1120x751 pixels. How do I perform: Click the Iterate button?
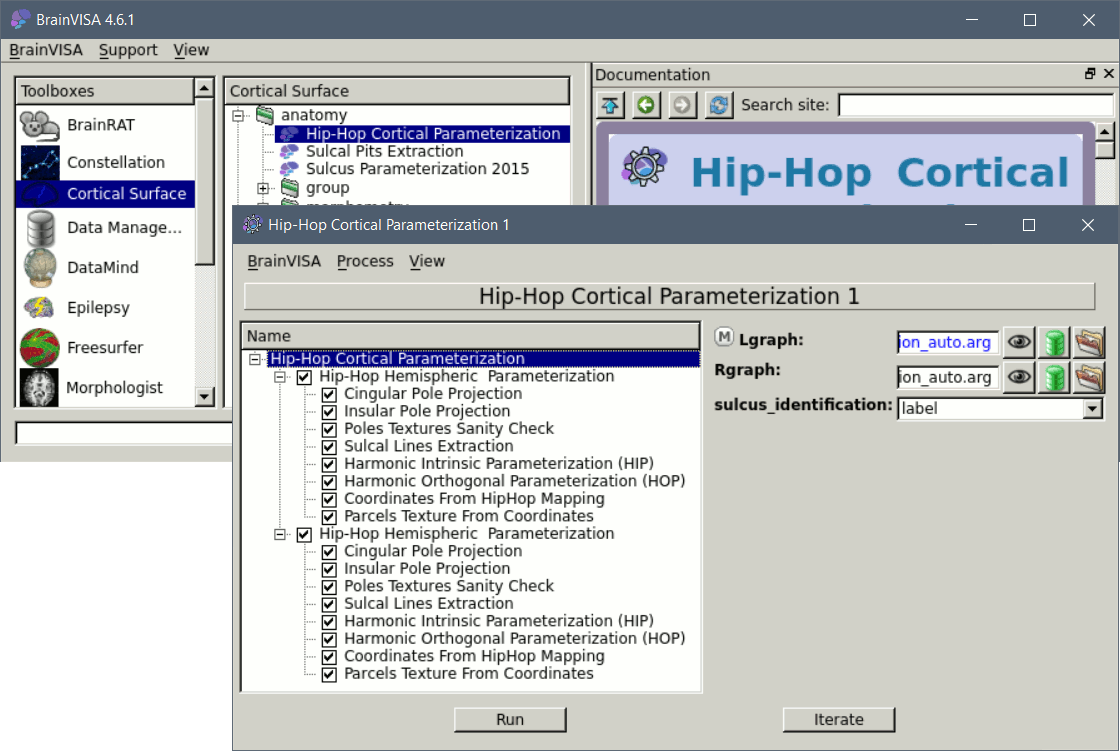pos(838,719)
